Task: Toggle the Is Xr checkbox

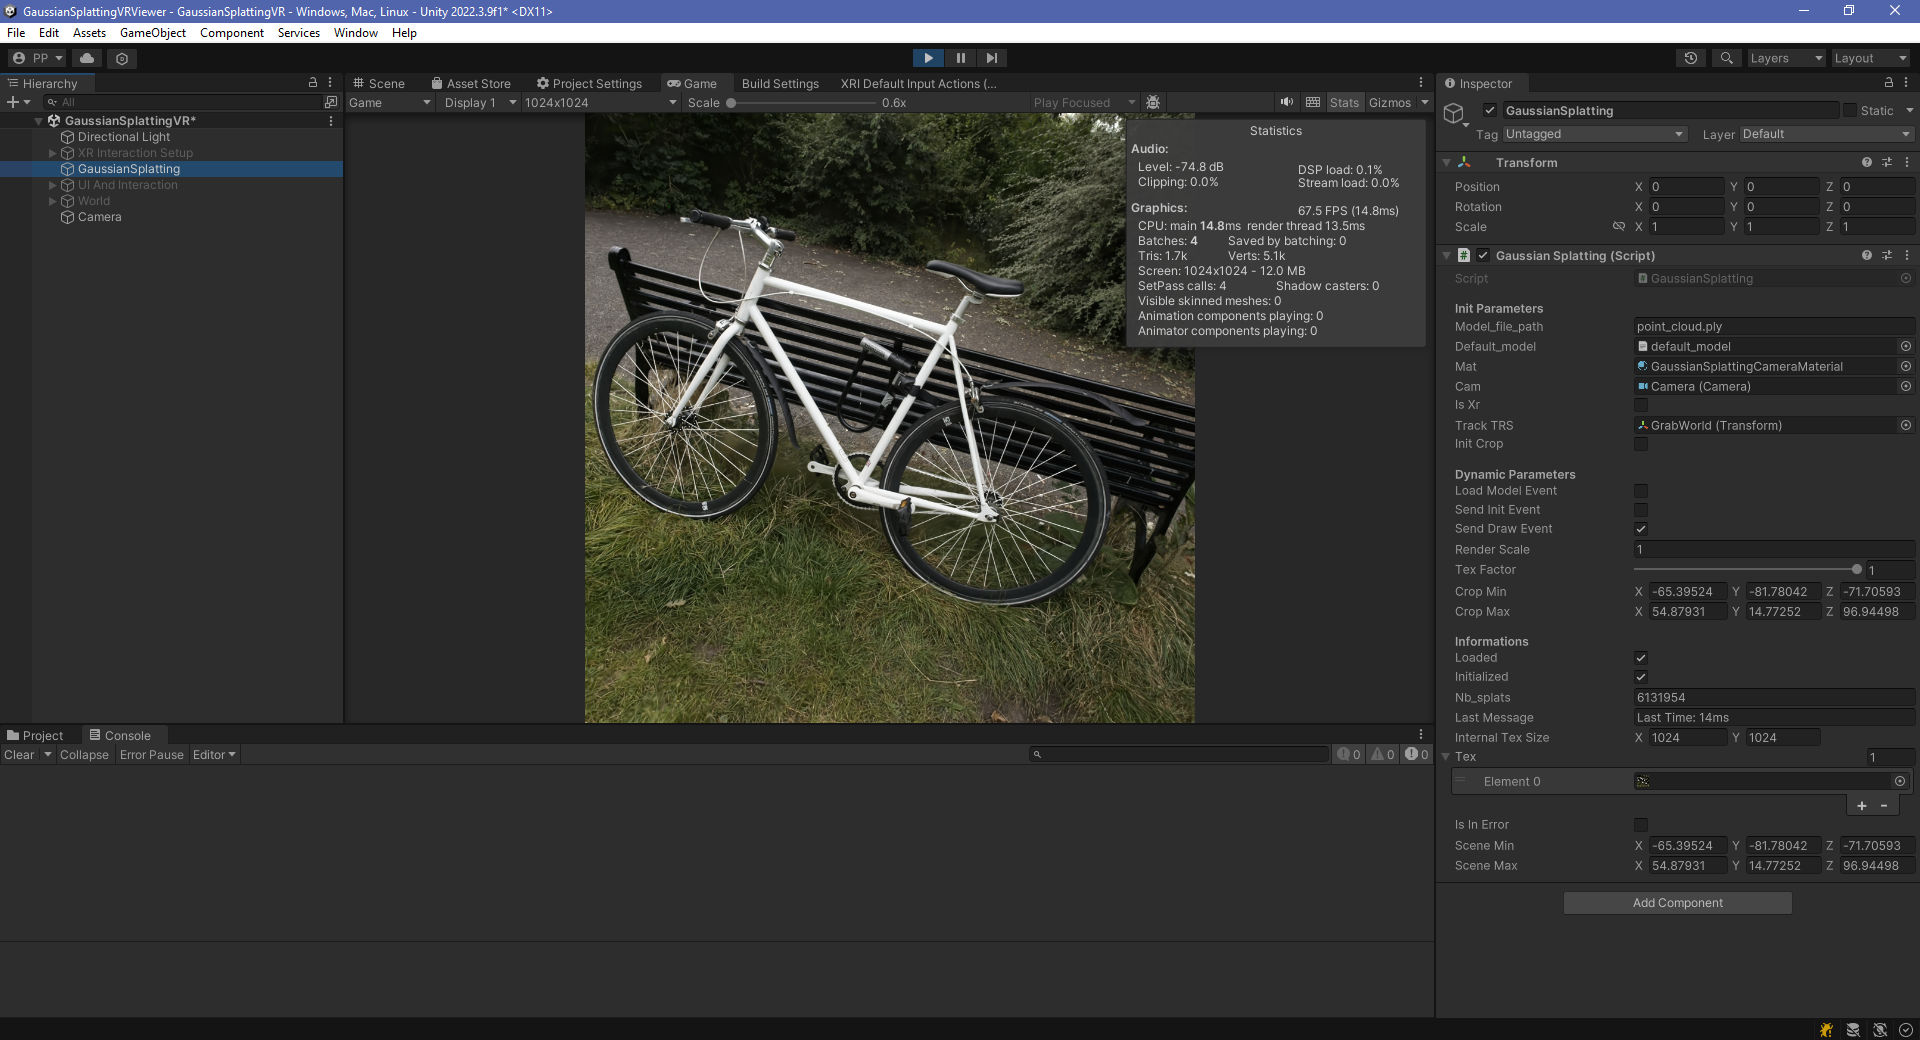Action: (1641, 405)
